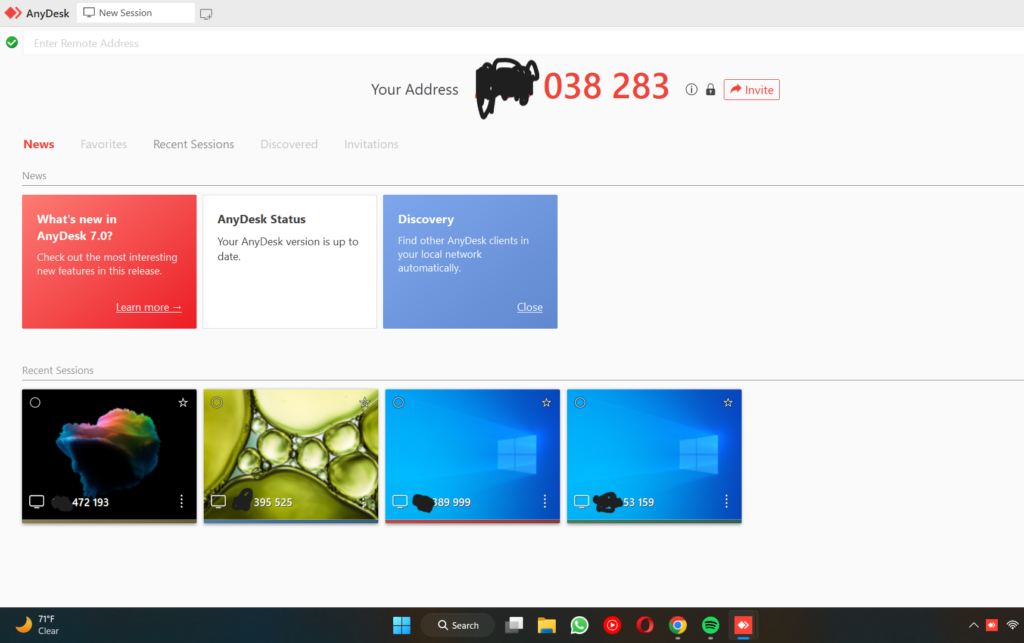Click Learn more on AnyDesk 7.0 card
Viewport: 1024px width, 643px height.
148,307
